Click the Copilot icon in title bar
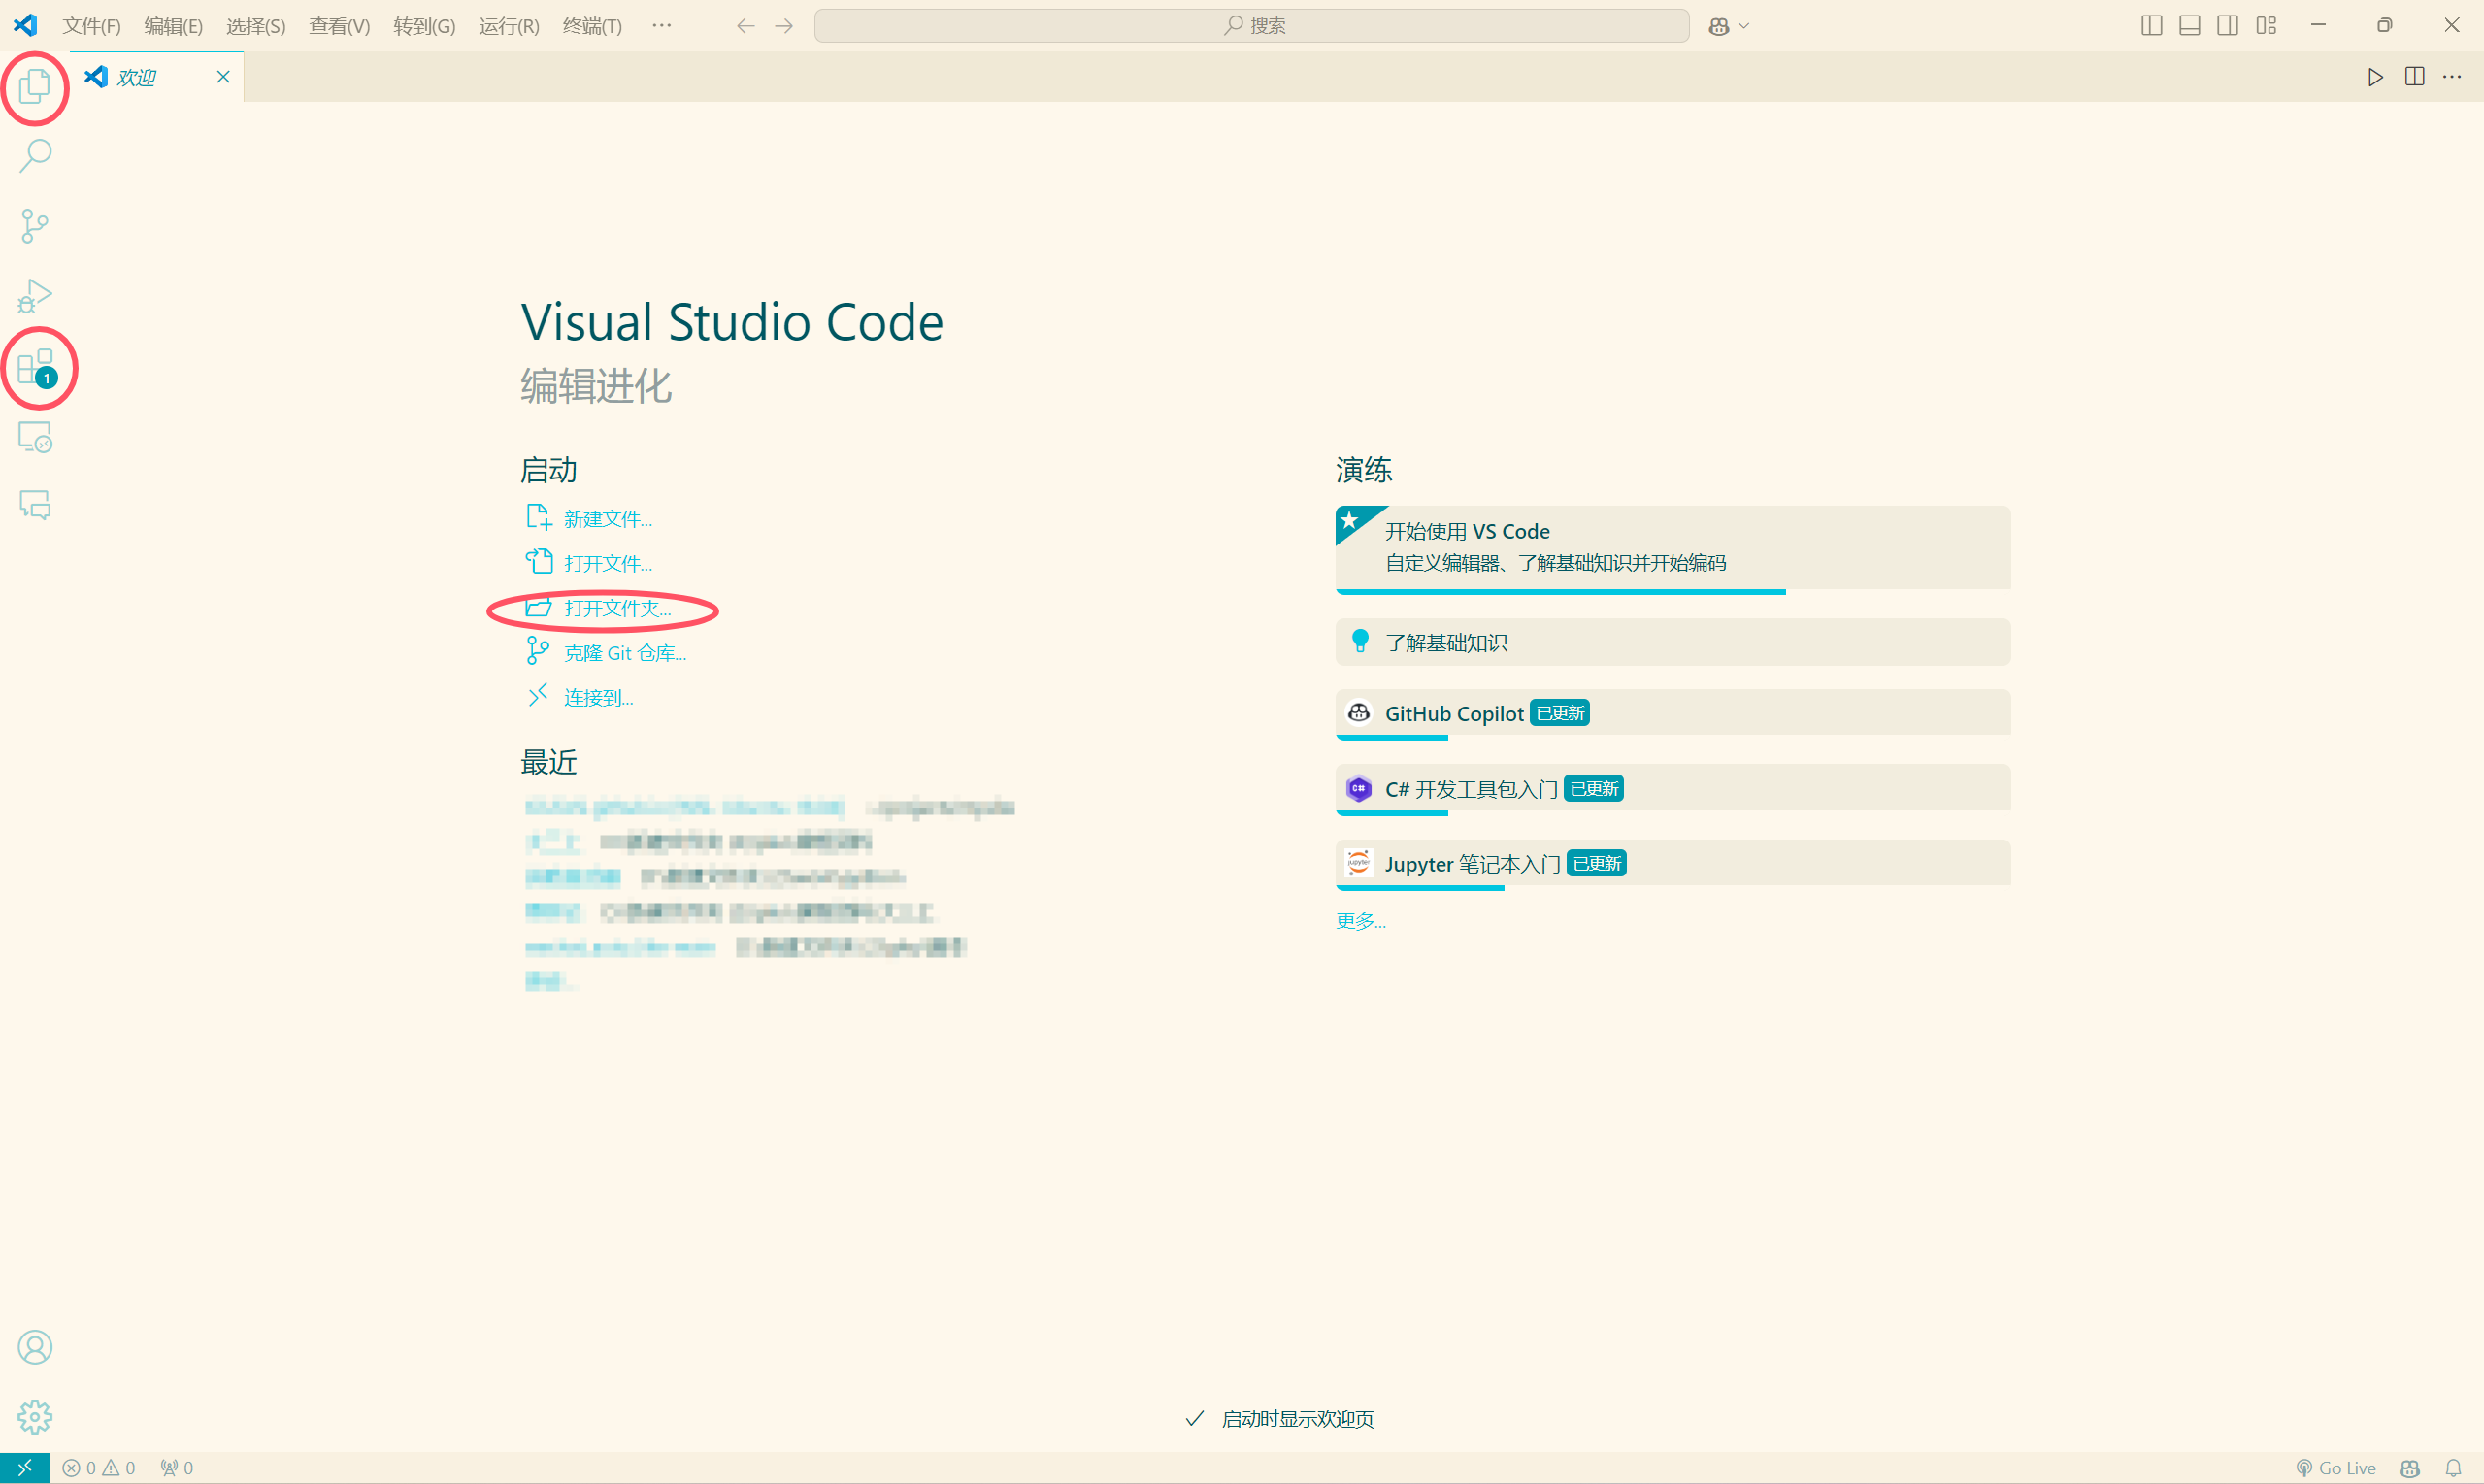Screen dimensions: 2484x1484 [x=1719, y=26]
